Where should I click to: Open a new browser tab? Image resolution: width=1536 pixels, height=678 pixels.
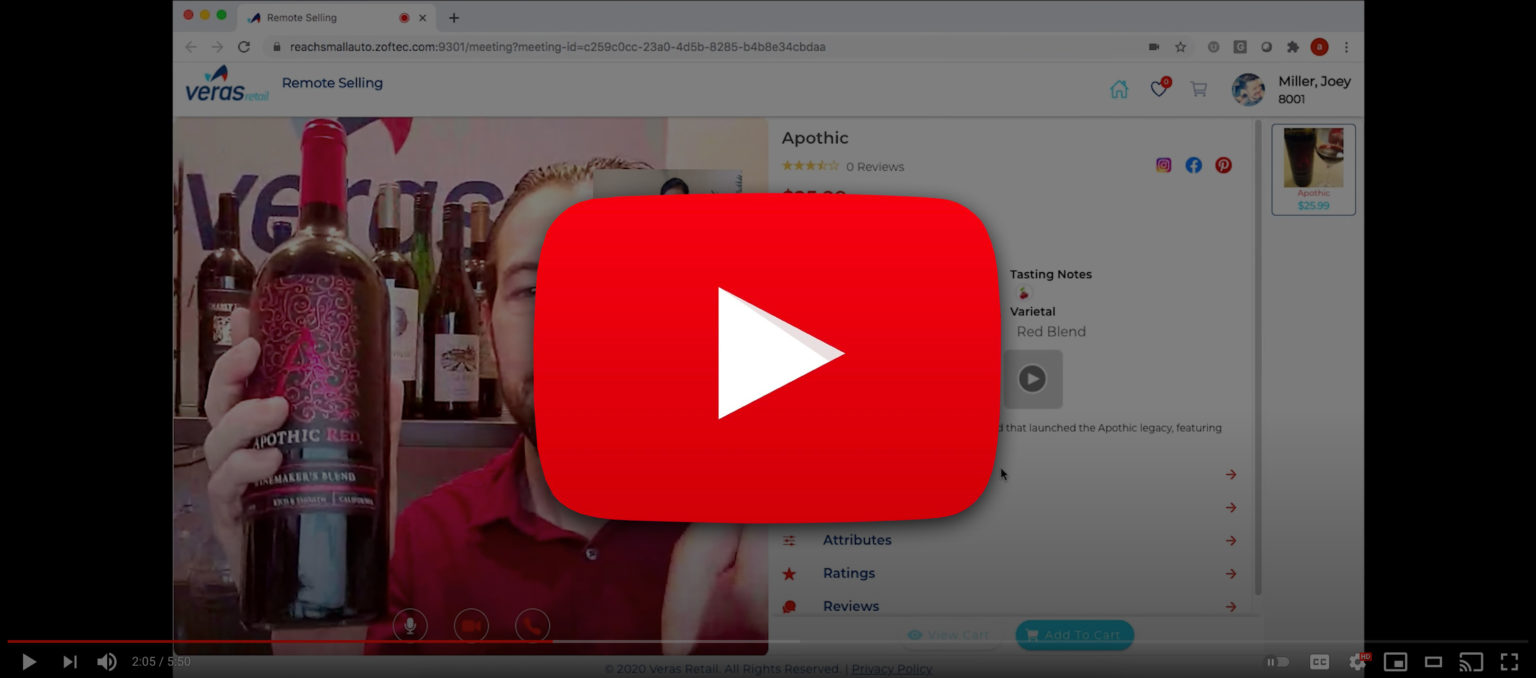click(454, 18)
